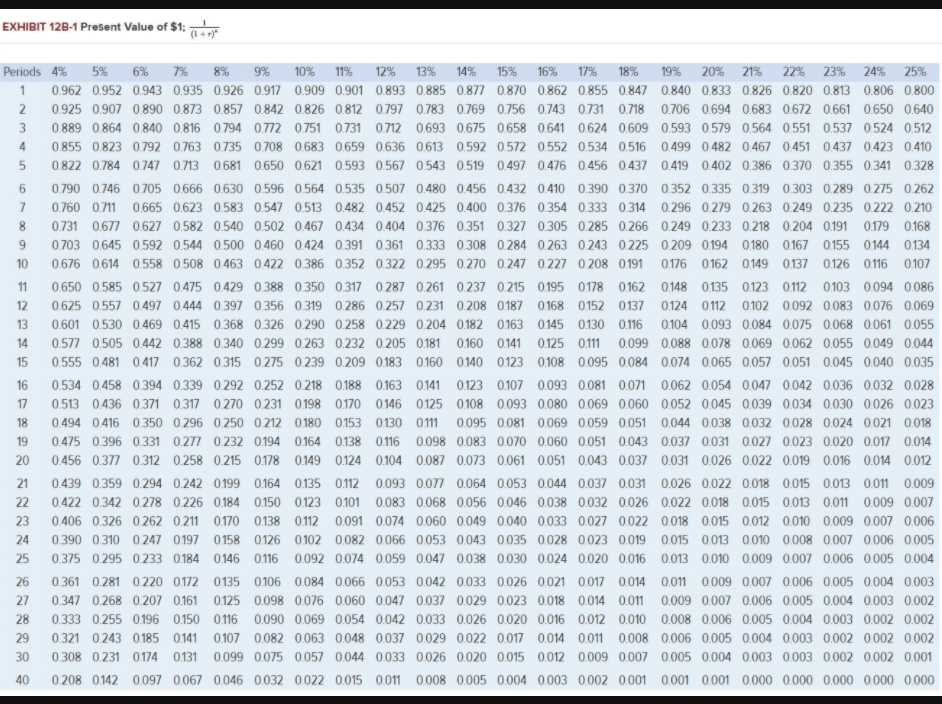Image resolution: width=942 pixels, height=704 pixels.
Task: Click the period 15 row label
Action: [22, 363]
